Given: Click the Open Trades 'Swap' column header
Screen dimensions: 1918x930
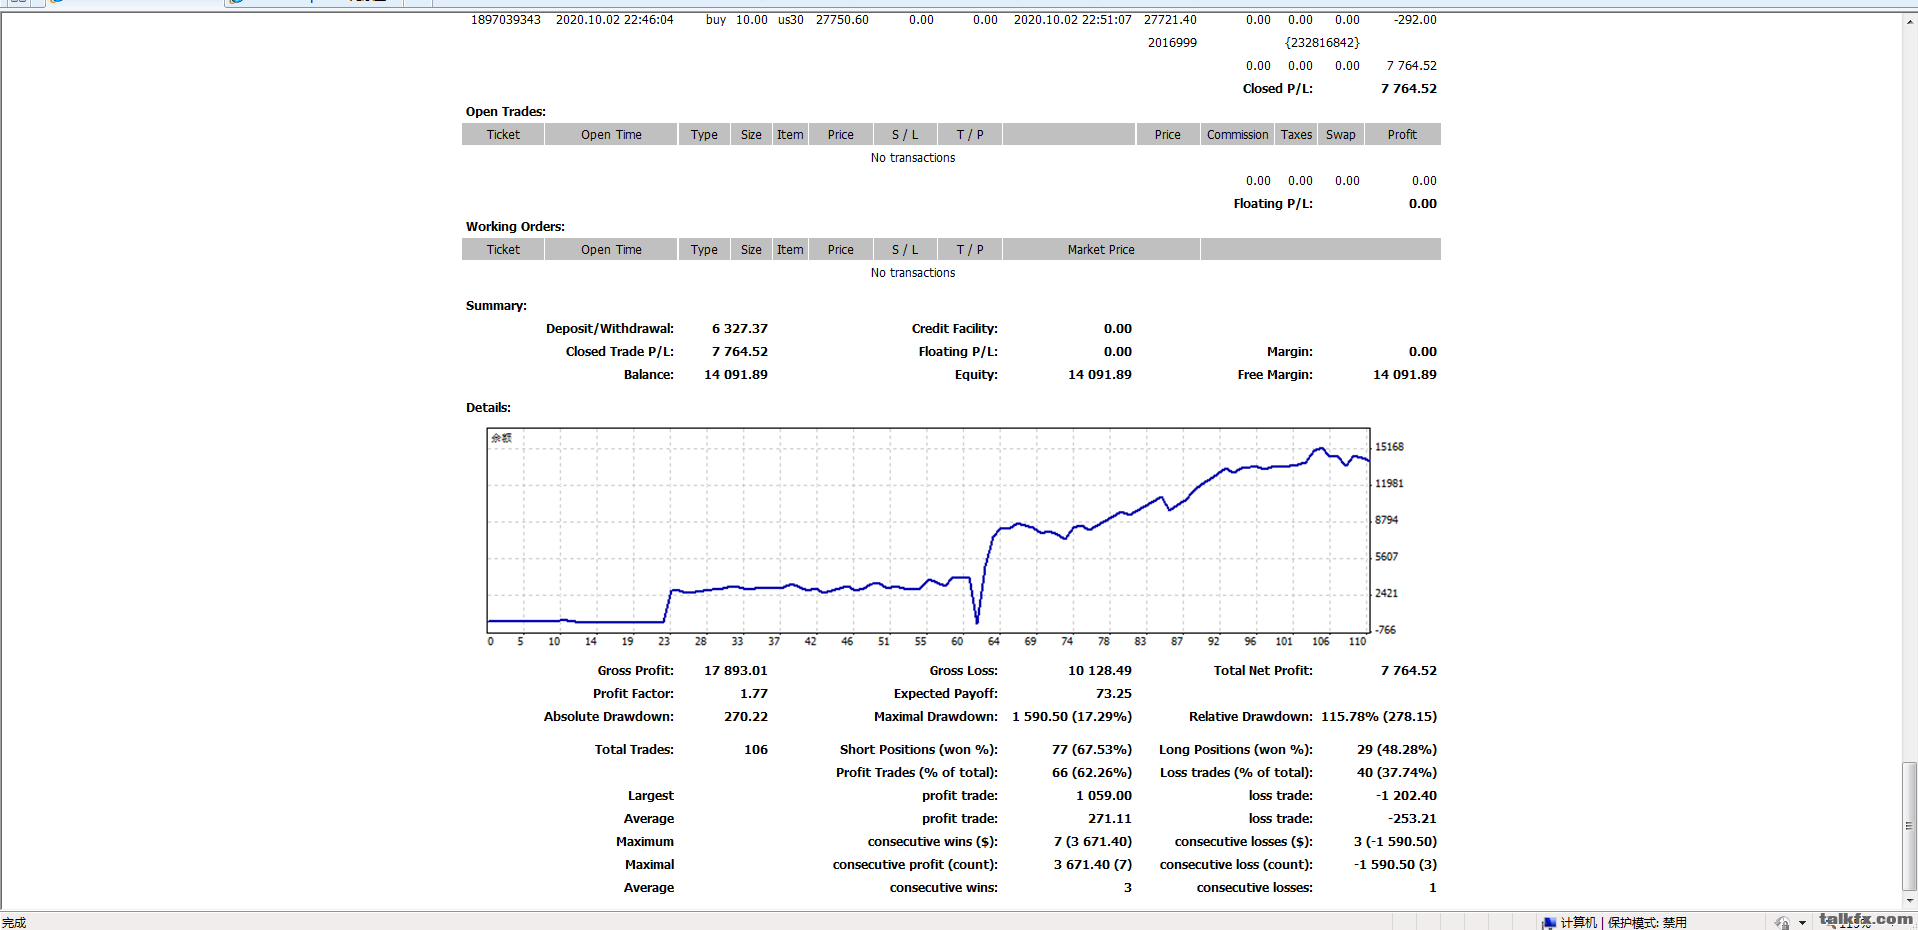Looking at the screenshot, I should (1340, 135).
